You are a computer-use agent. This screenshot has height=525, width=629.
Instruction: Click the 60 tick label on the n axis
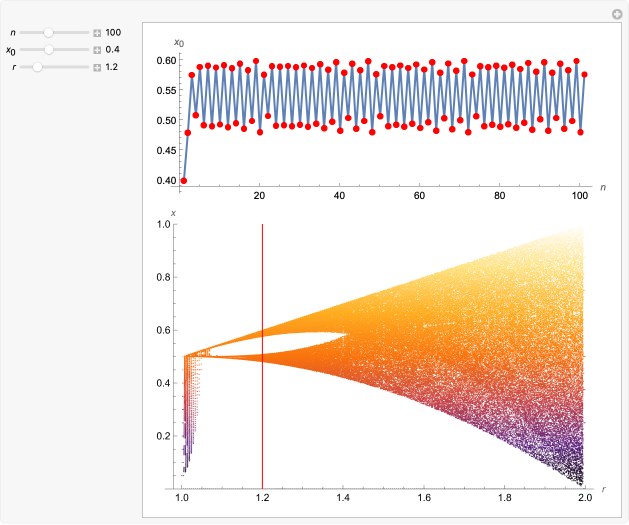(x=419, y=196)
